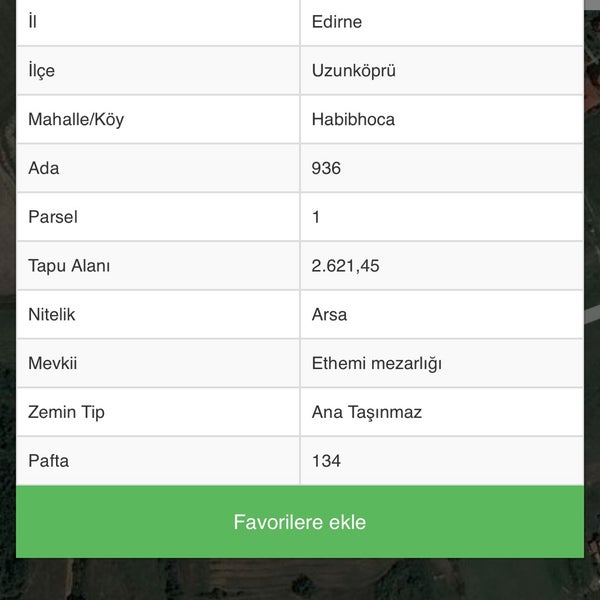The image size is (600, 600).
Task: Select the Edirne value in İl row
Action: click(x=337, y=22)
